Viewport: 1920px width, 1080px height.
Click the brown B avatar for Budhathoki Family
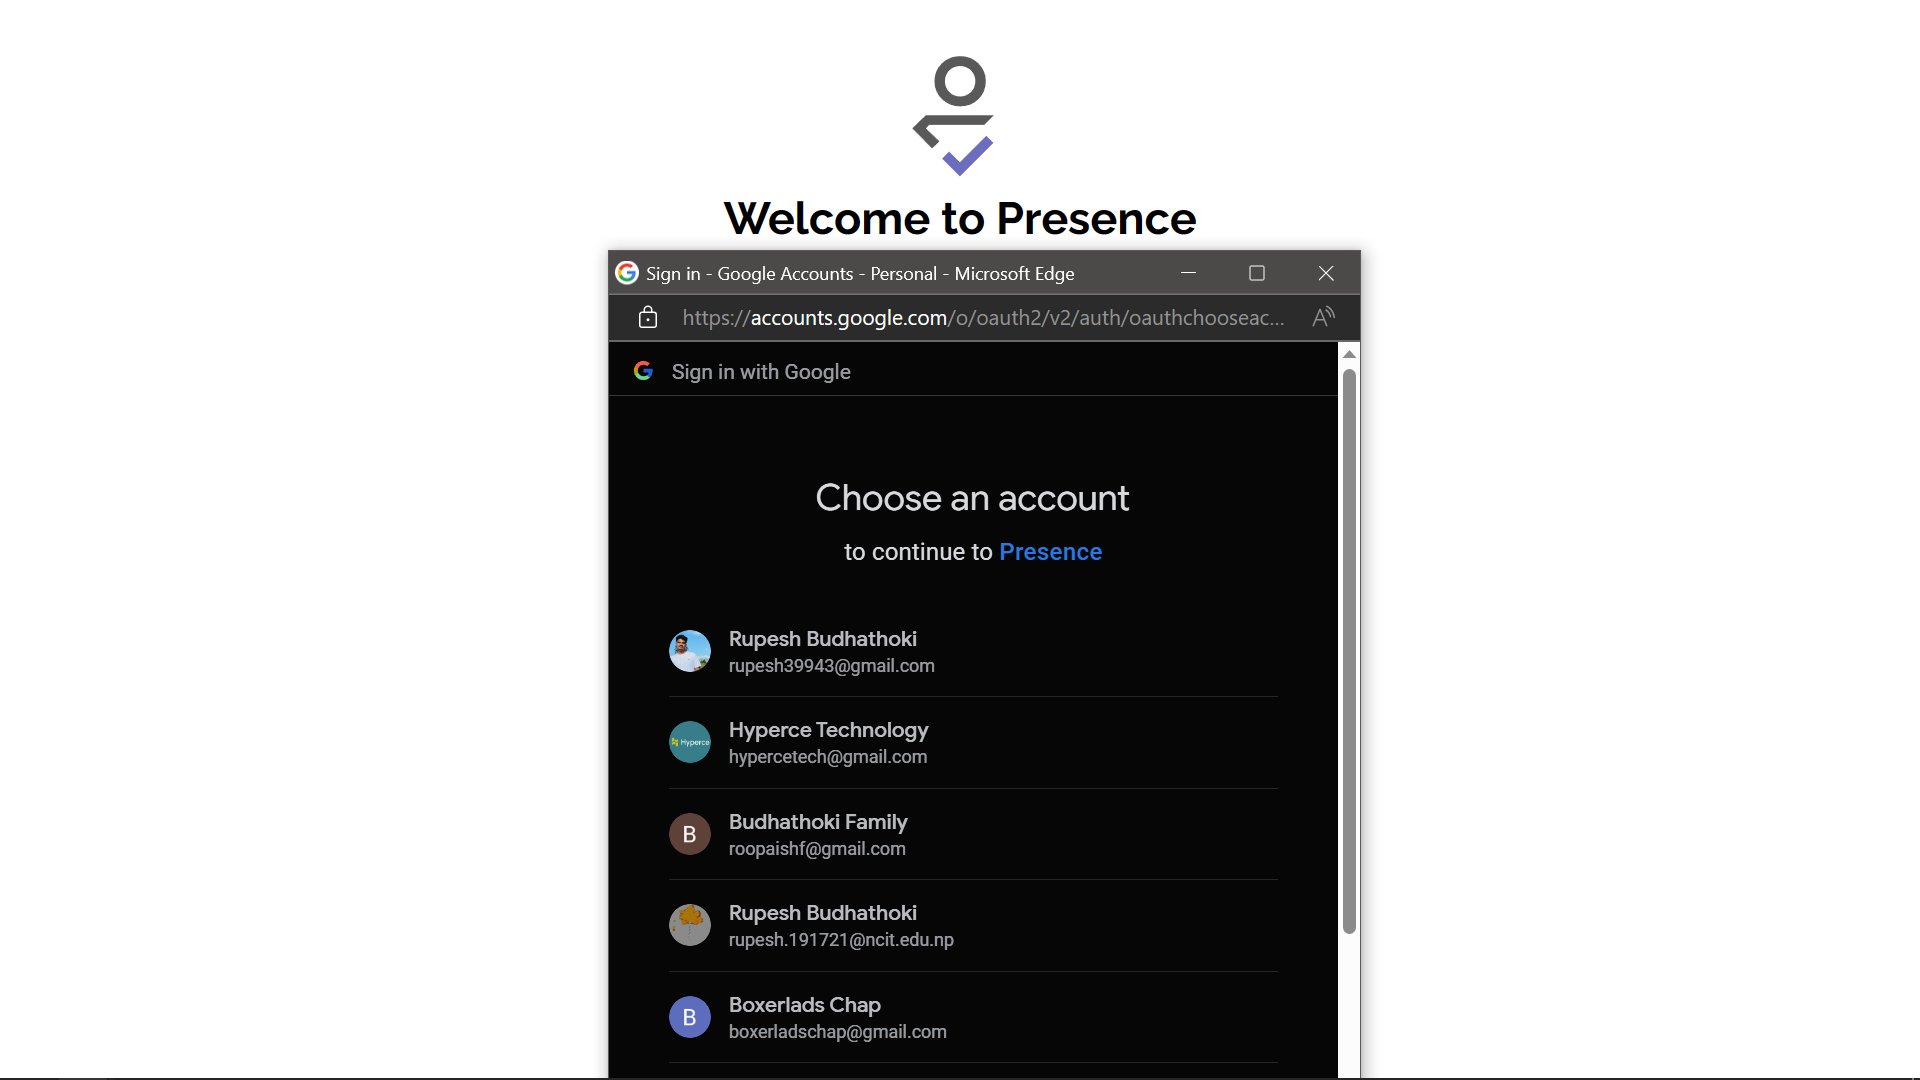click(x=690, y=834)
